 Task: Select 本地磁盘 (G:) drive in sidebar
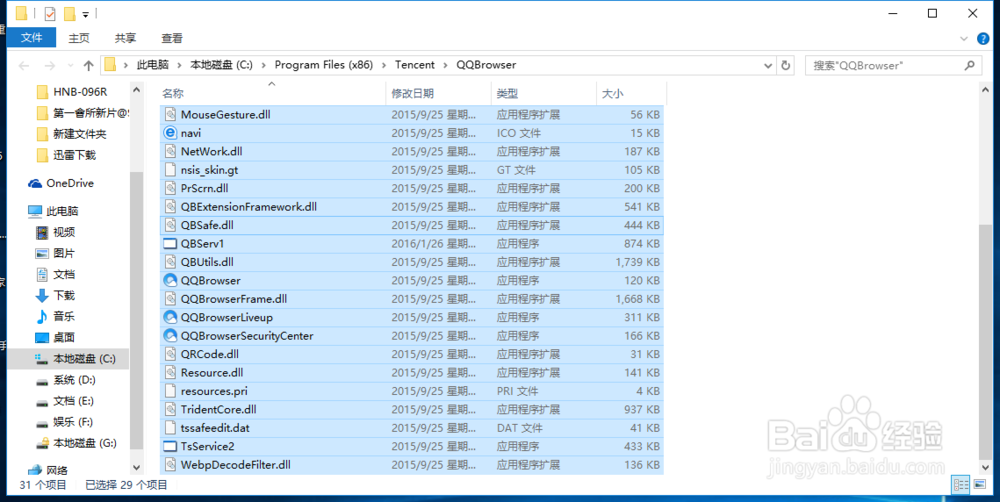click(x=84, y=443)
